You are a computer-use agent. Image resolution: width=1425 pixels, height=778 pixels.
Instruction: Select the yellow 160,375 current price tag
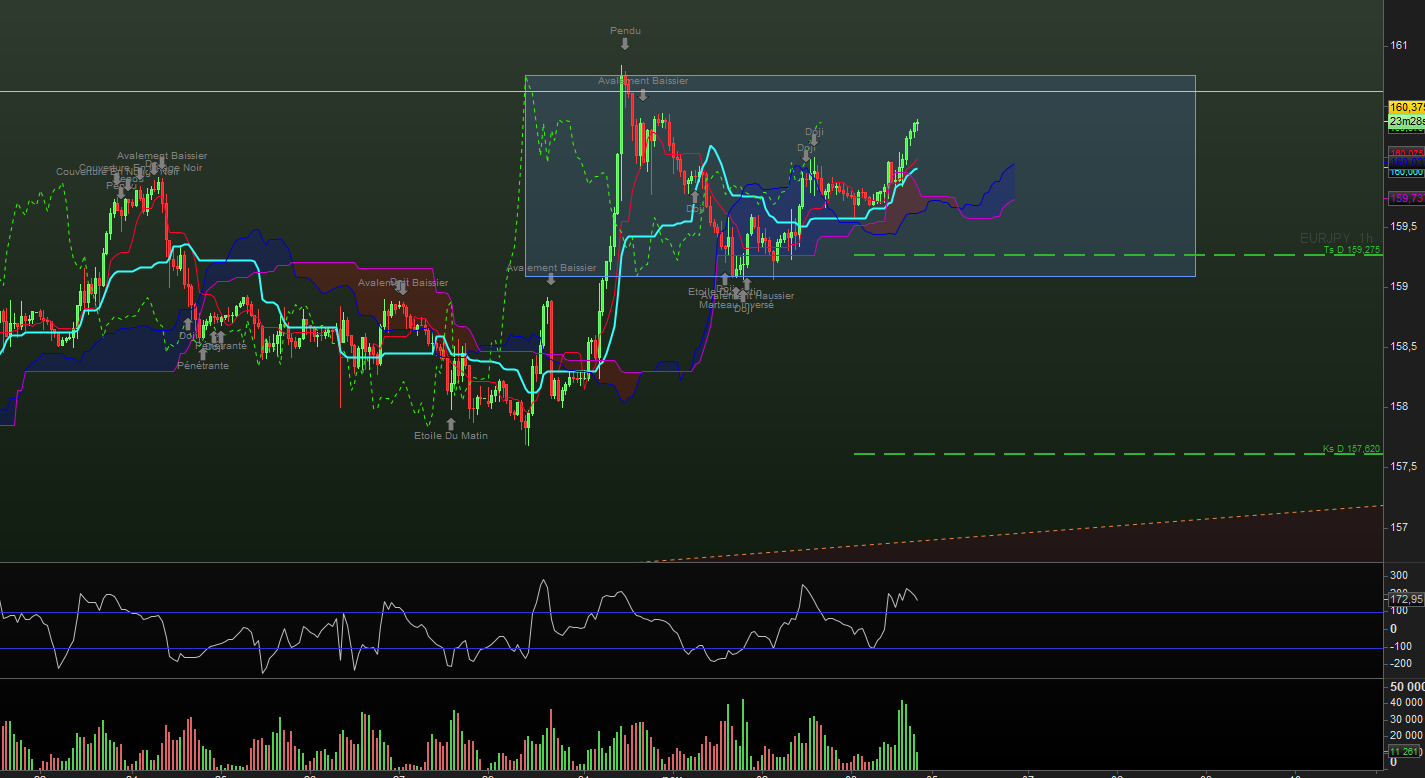[x=1406, y=107]
